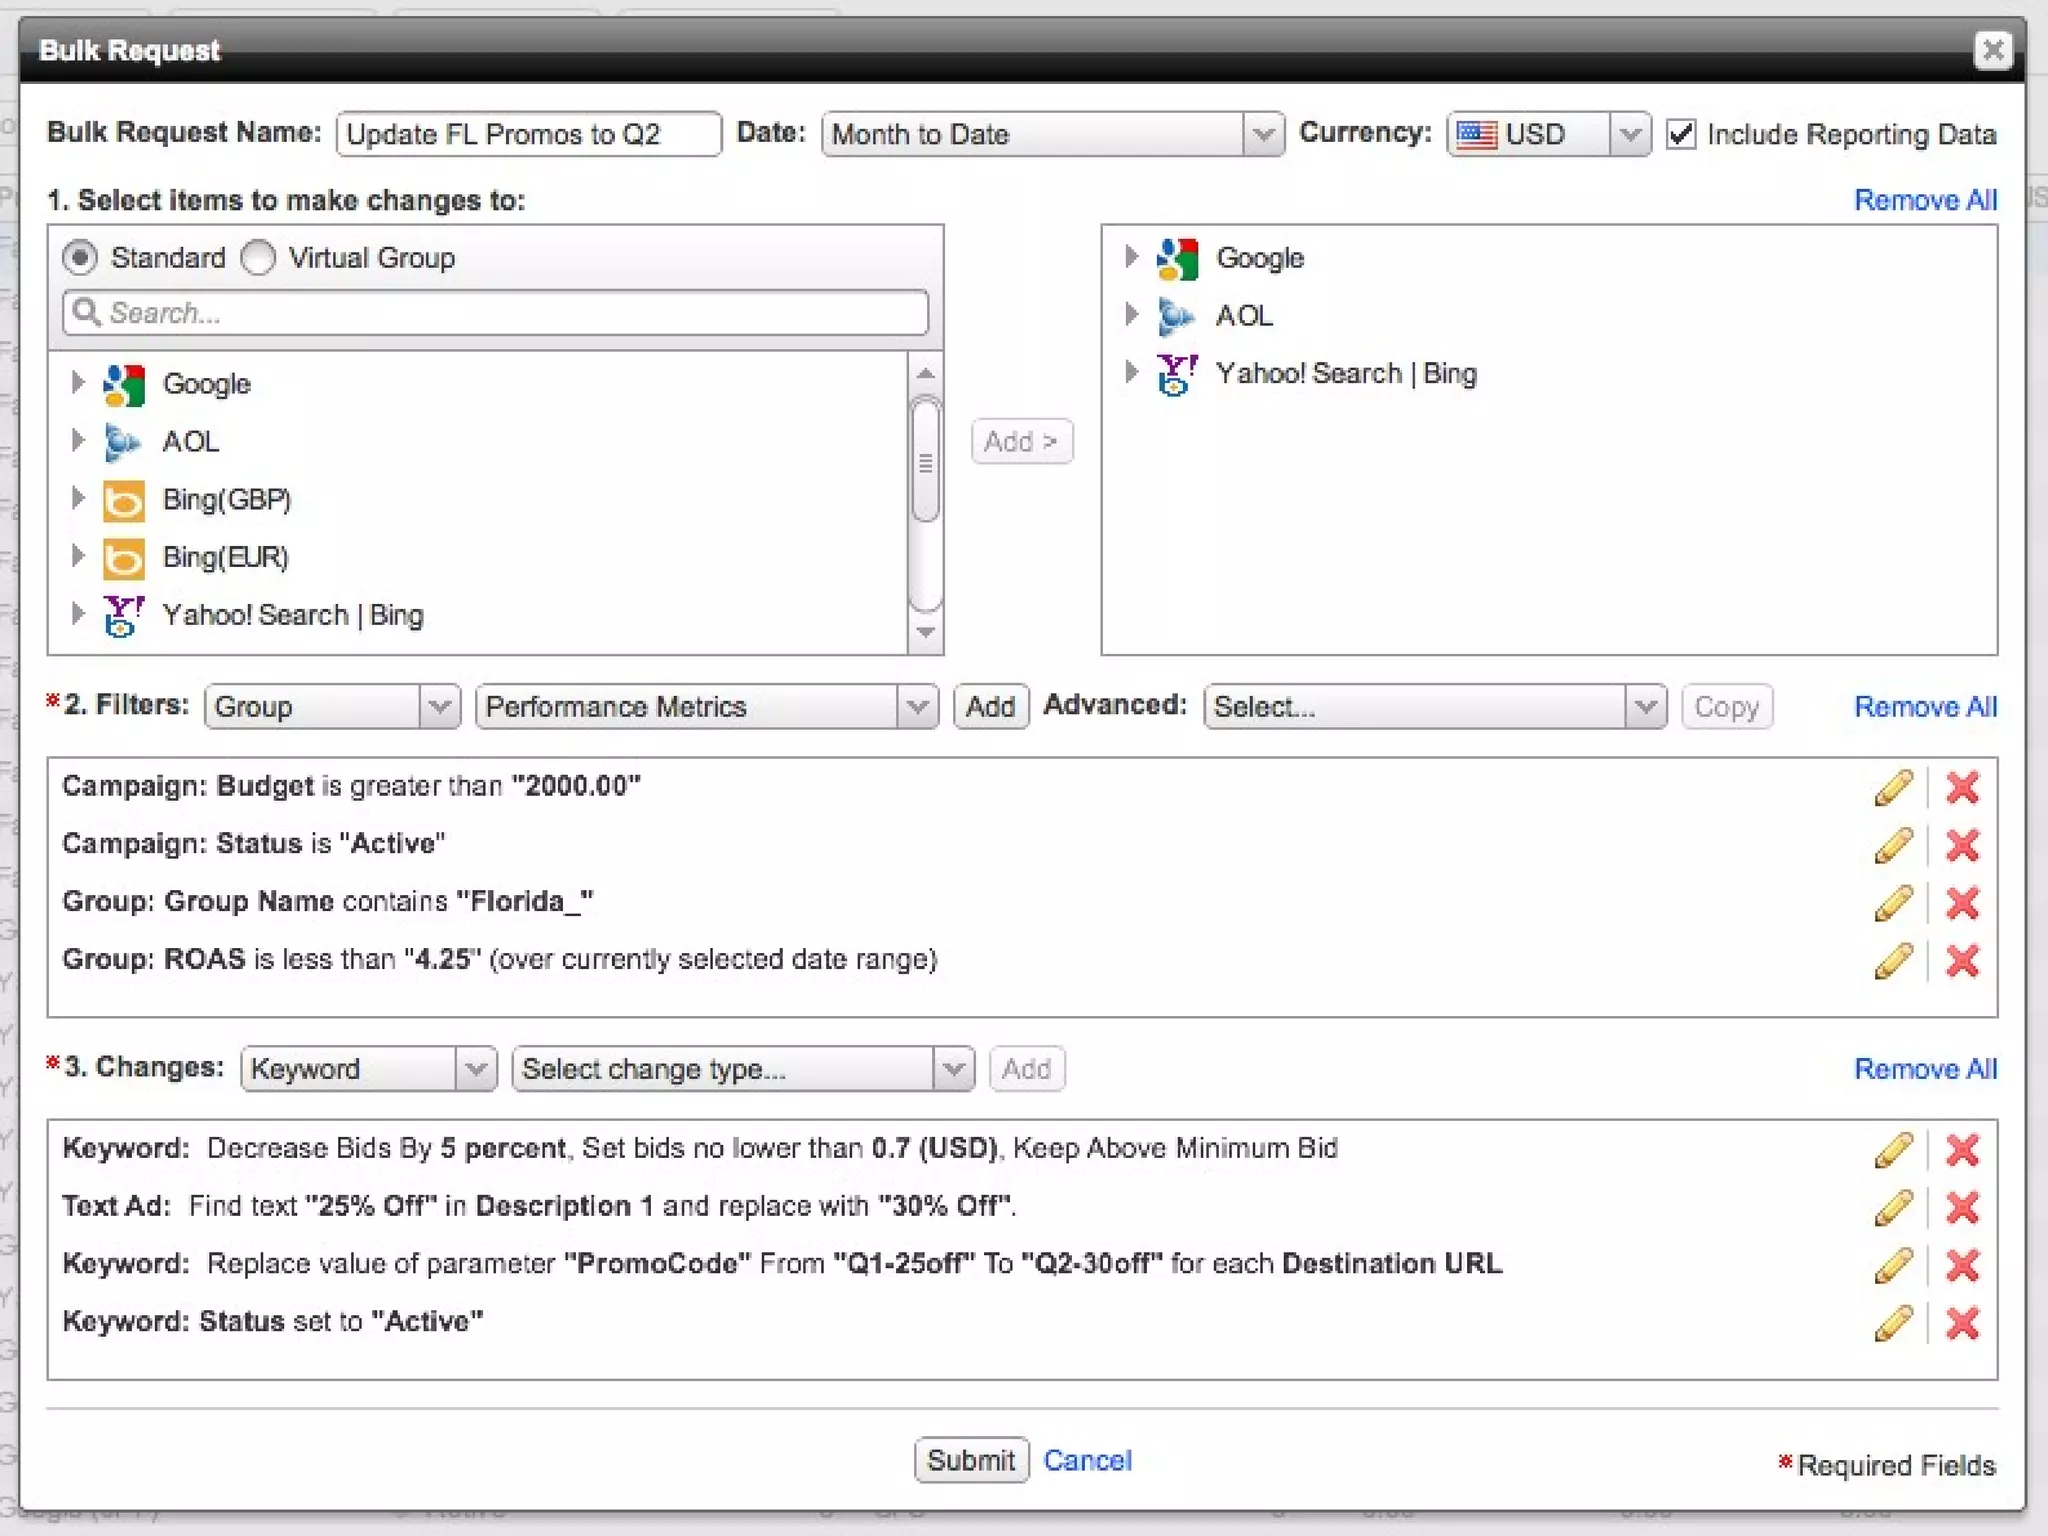Screen dimensions: 2048x1536
Task: Delete the Keyword Status set to Active change
Action: (1962, 1324)
